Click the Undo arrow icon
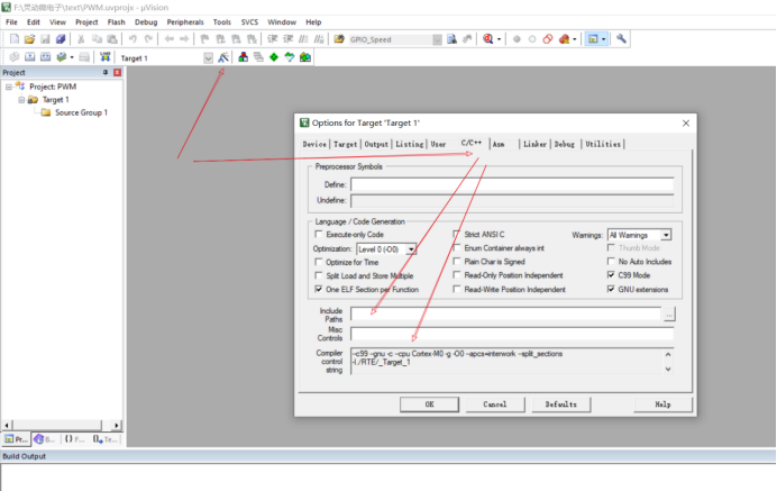 (133, 39)
